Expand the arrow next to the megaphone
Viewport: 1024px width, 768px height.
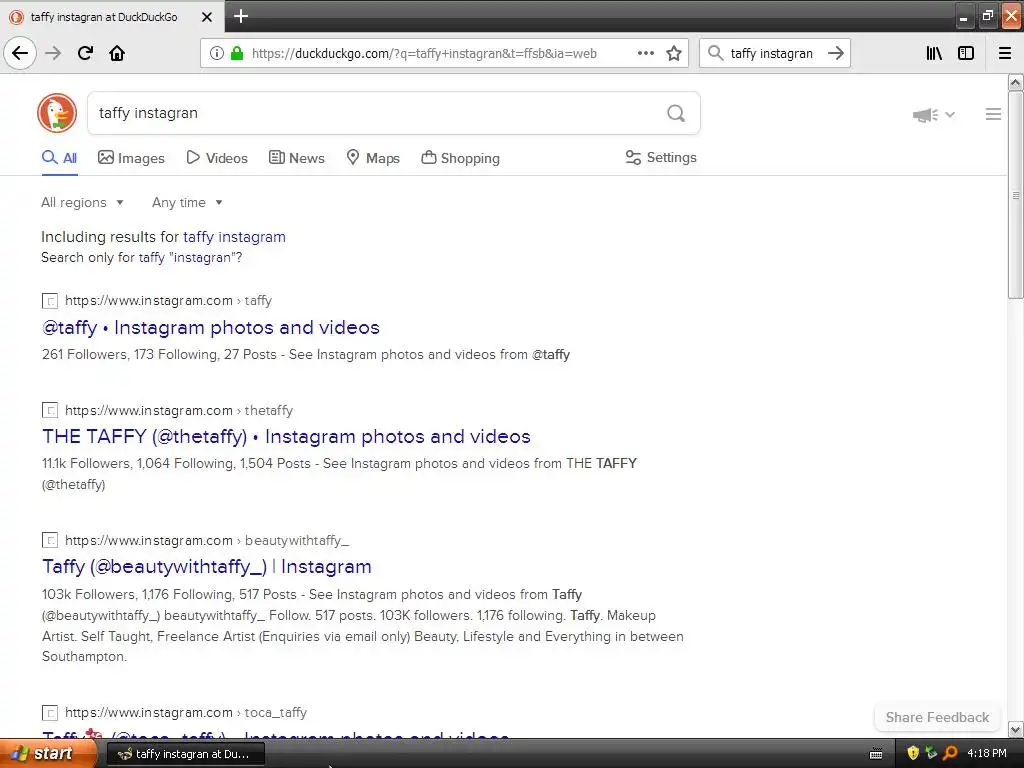[x=950, y=114]
